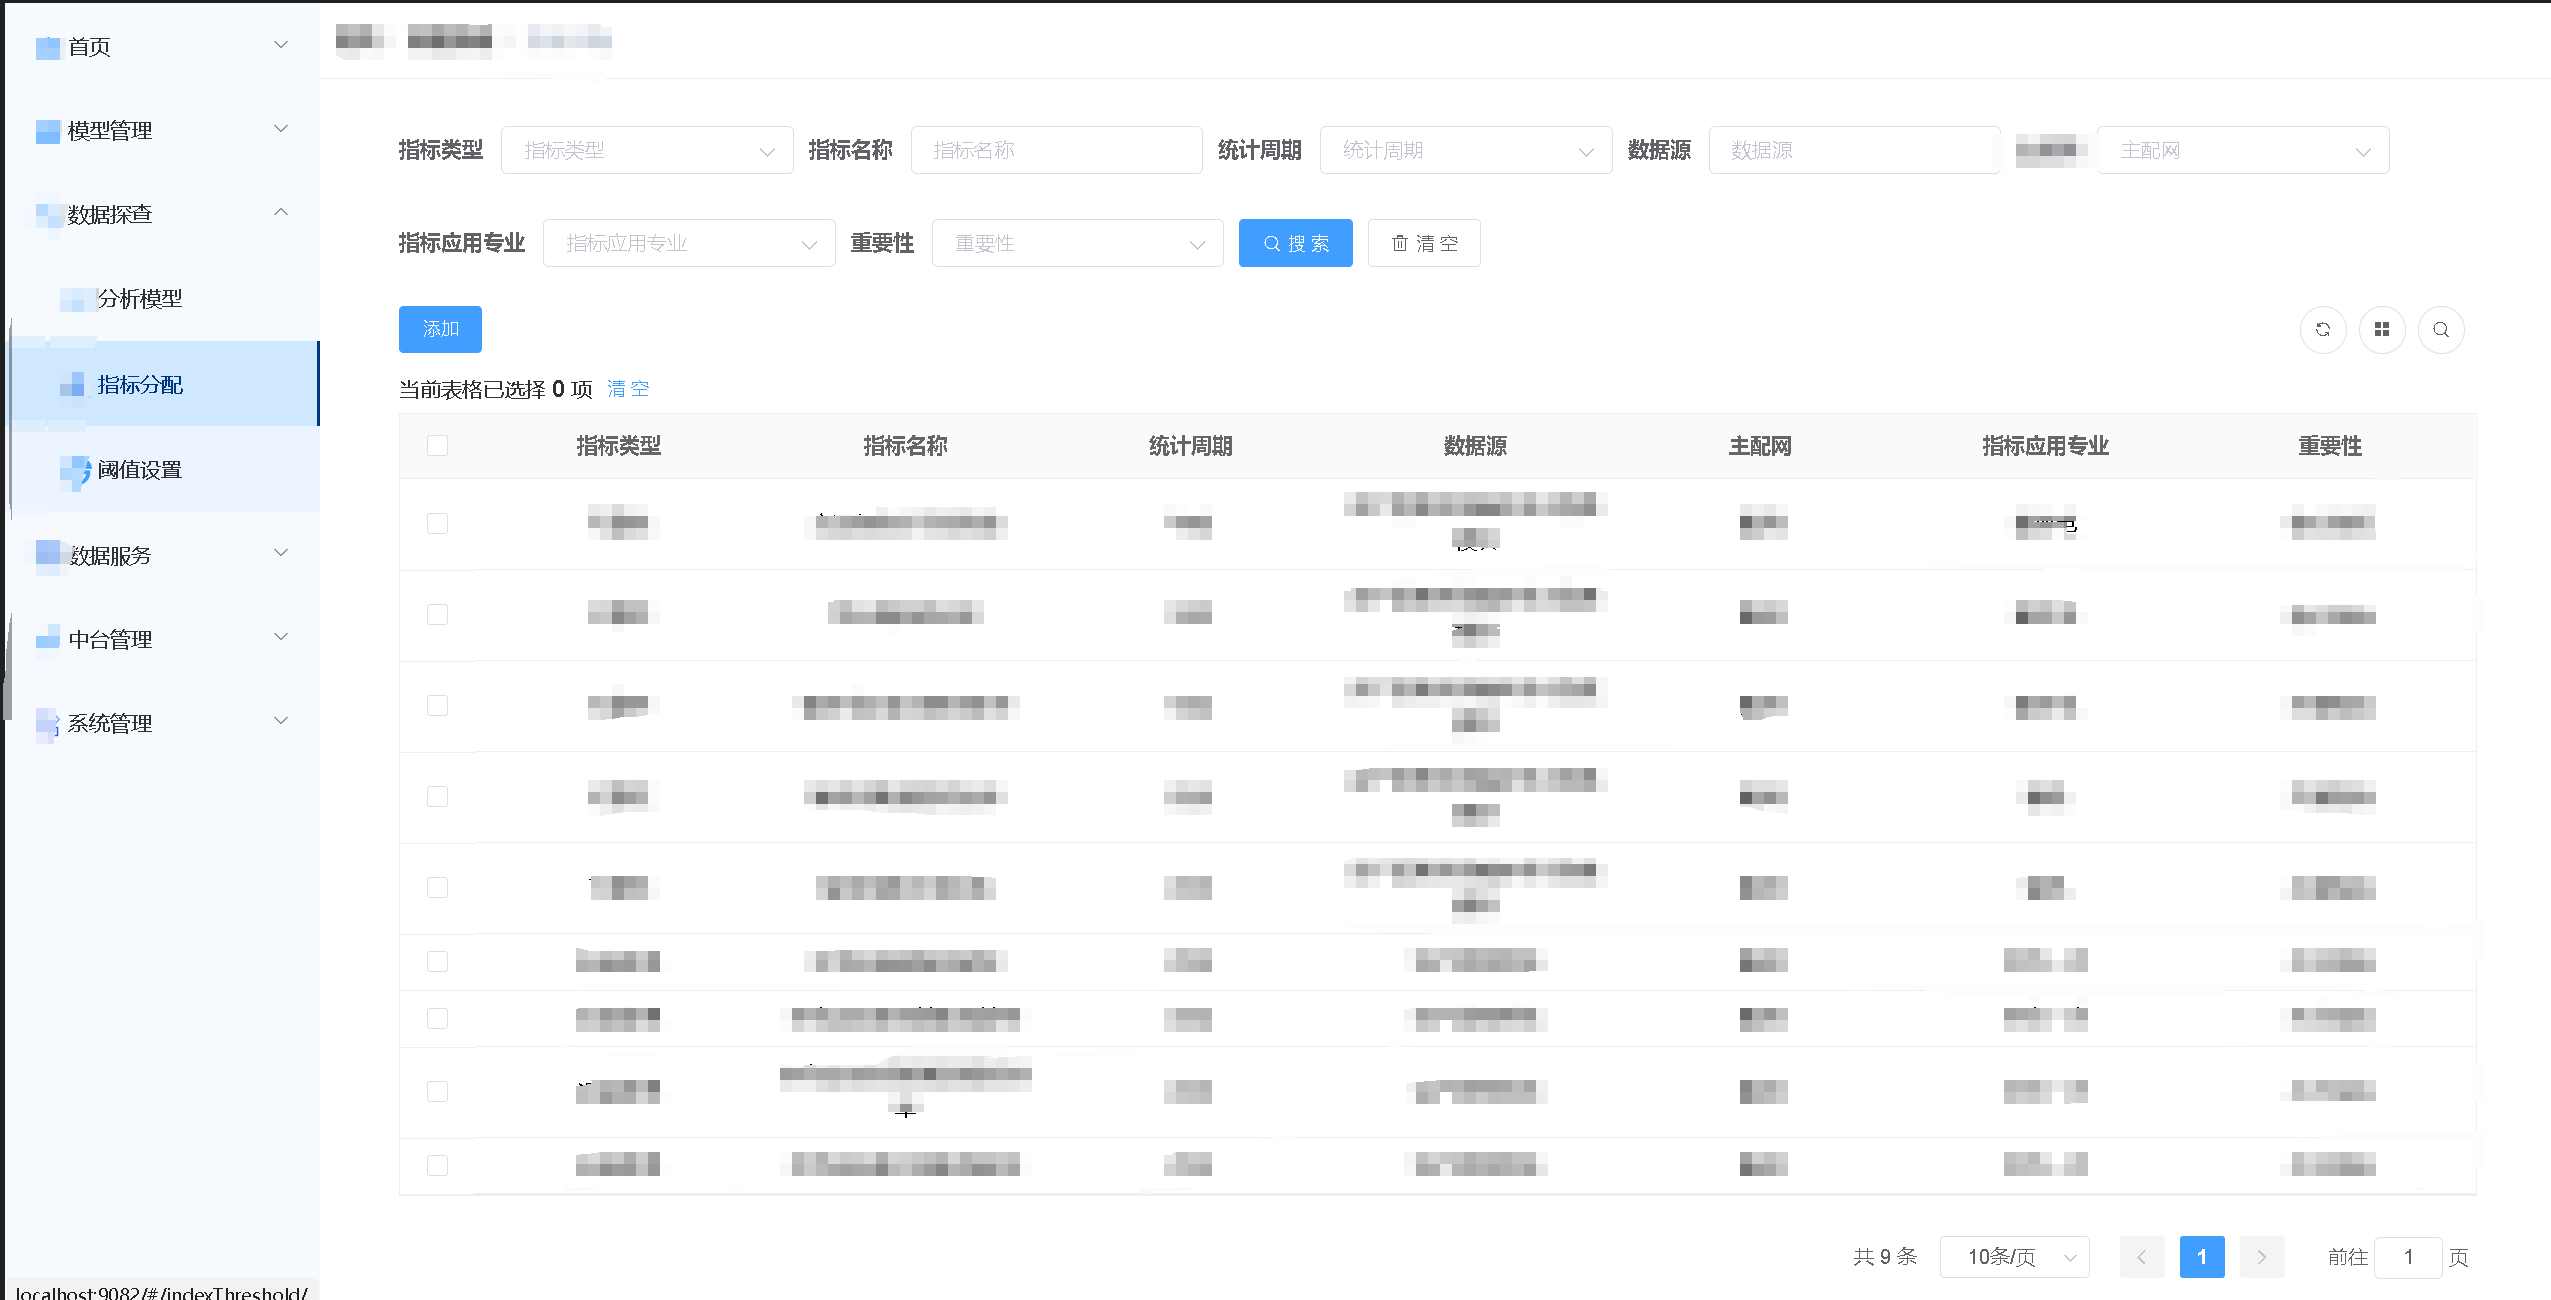This screenshot has width=2551, height=1300.
Task: Focus the 指标名称 input field
Action: (1057, 150)
